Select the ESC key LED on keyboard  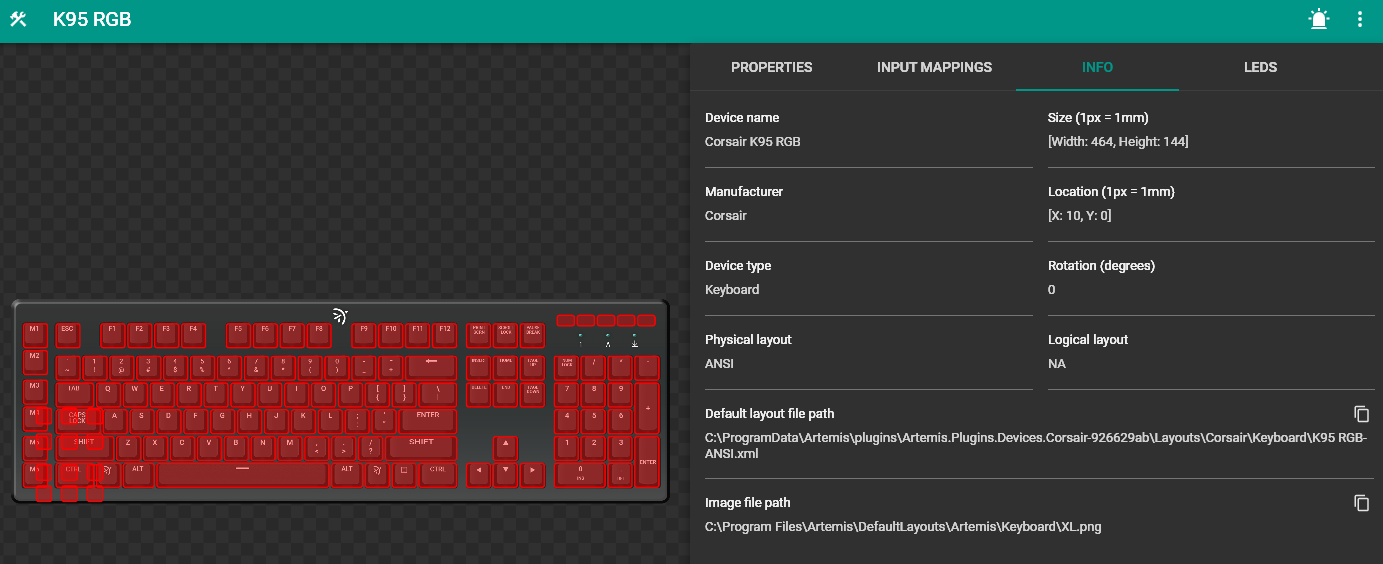(67, 334)
